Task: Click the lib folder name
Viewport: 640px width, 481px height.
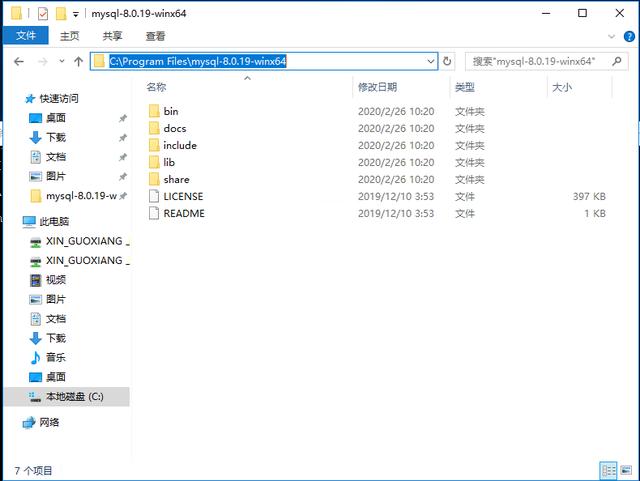Action: tap(169, 163)
